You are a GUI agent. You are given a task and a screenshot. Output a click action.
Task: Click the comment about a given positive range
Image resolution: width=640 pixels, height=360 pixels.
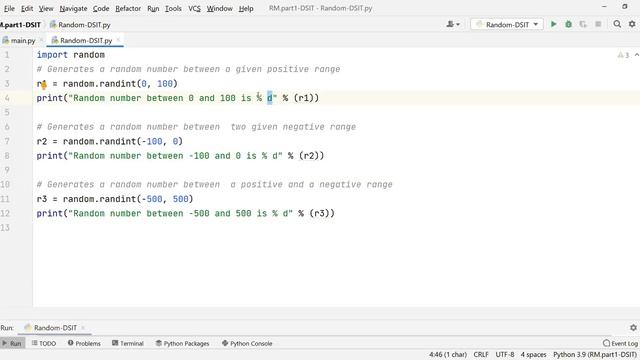(x=188, y=69)
